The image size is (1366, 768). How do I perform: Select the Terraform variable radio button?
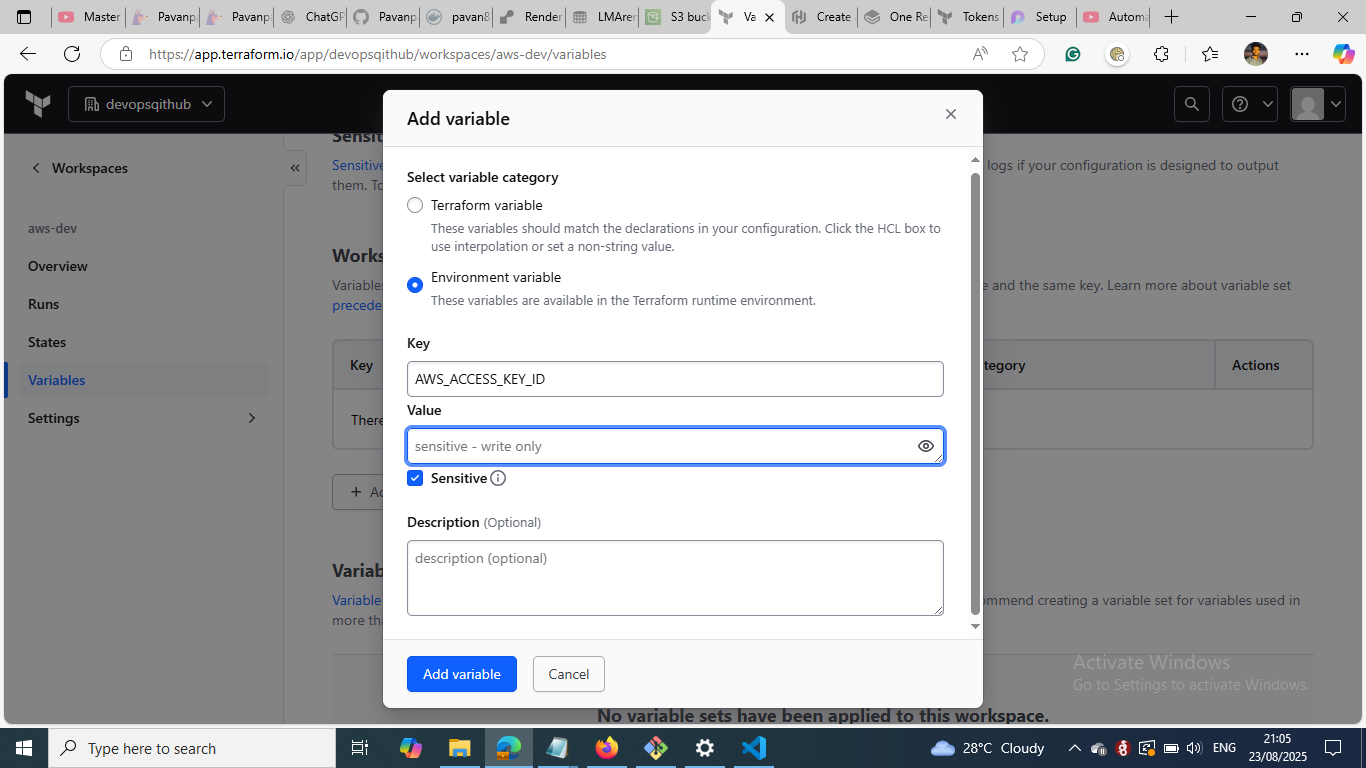(415, 205)
